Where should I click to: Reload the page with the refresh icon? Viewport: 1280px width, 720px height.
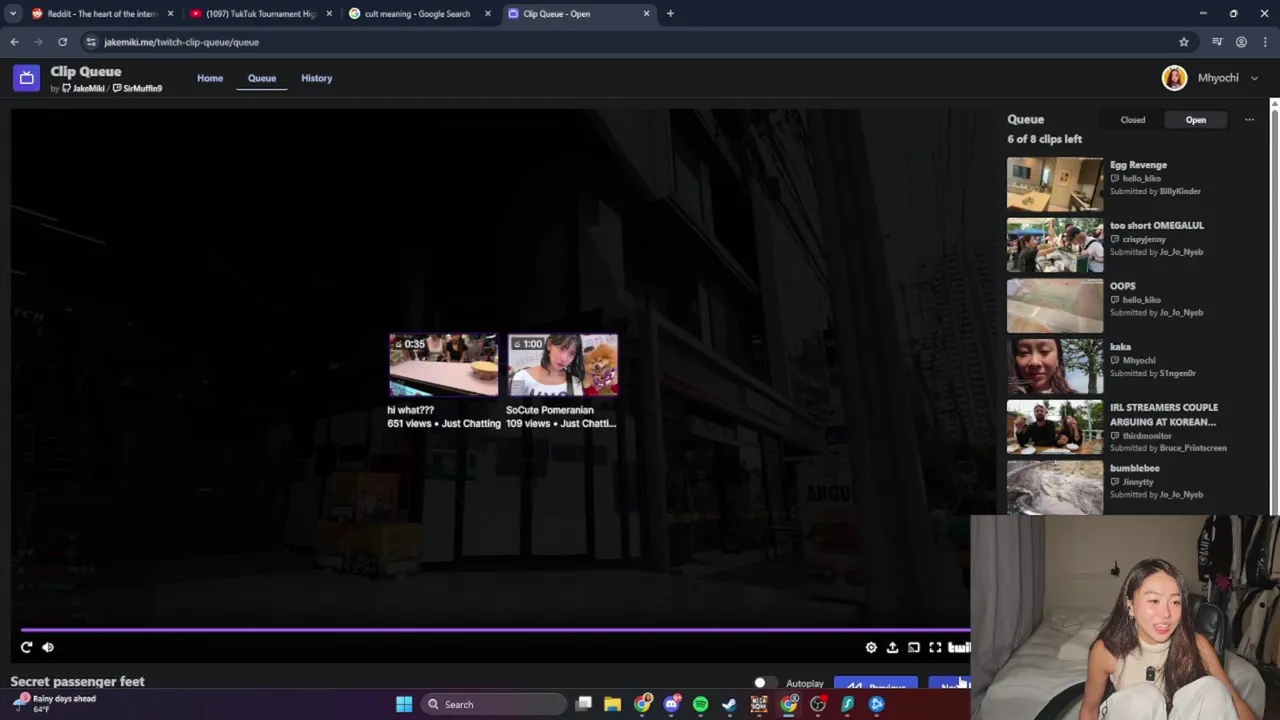62,42
